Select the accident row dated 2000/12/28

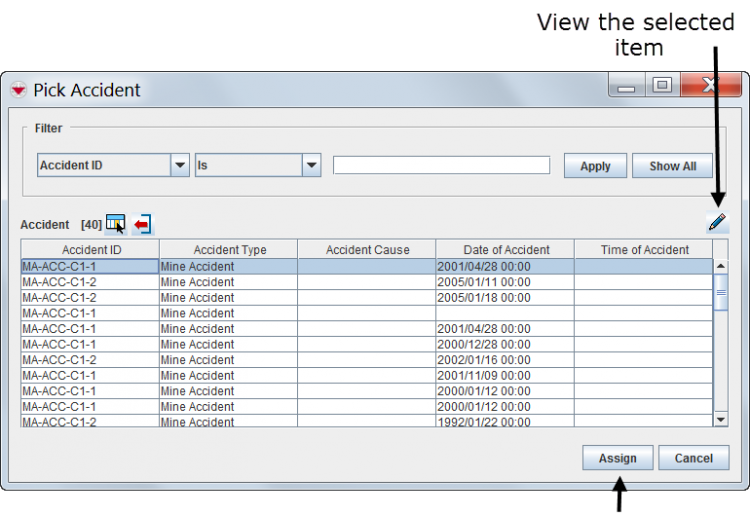(505, 344)
